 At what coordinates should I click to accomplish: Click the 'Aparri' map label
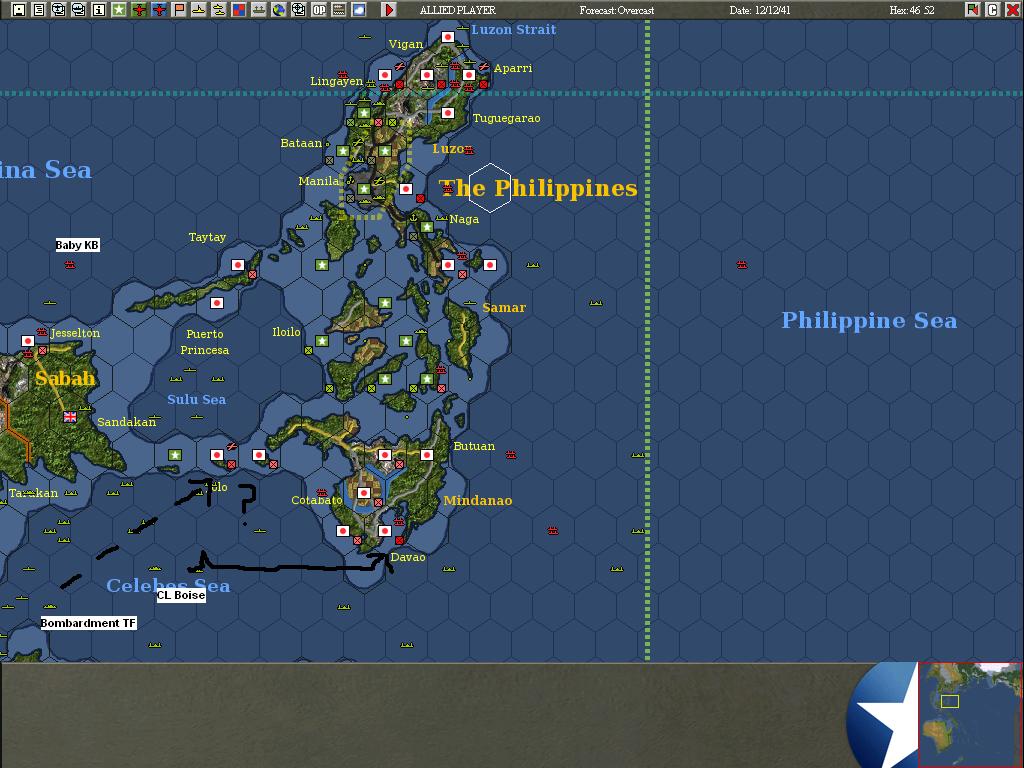513,68
